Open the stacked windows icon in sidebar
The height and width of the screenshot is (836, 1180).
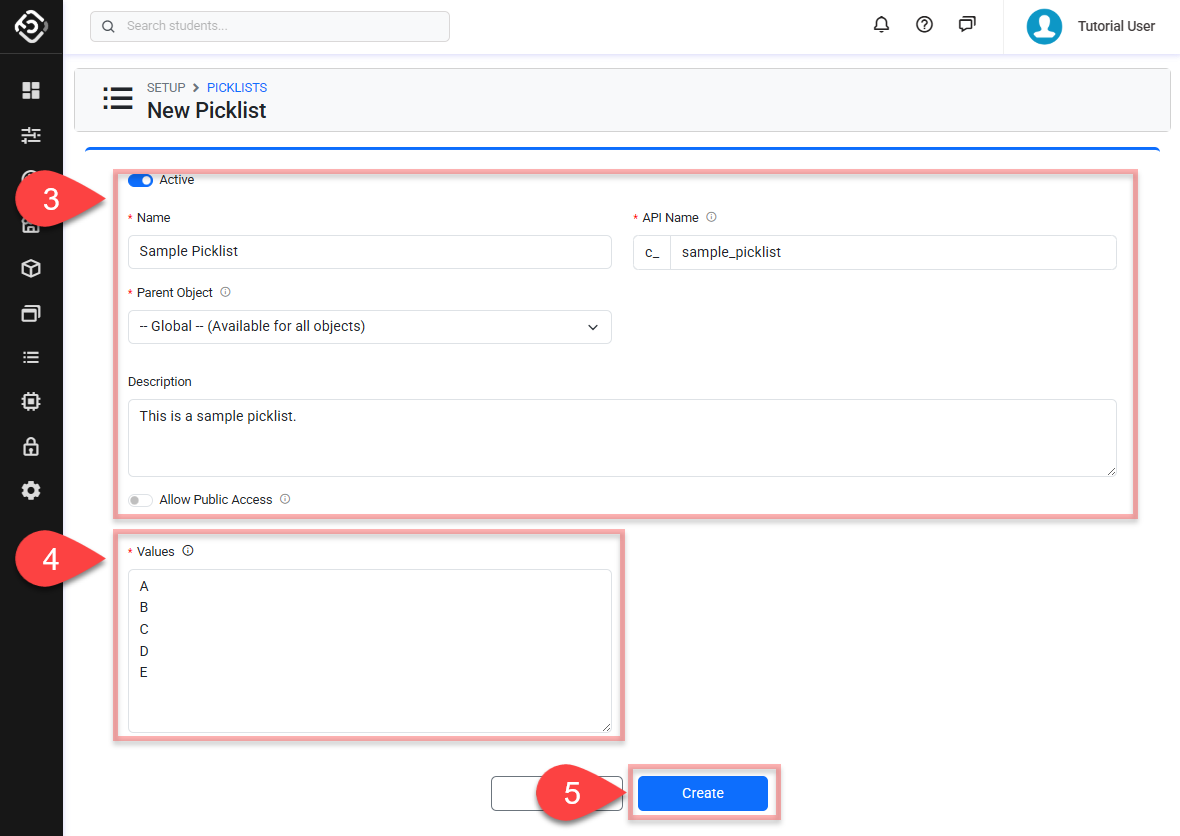pos(31,313)
